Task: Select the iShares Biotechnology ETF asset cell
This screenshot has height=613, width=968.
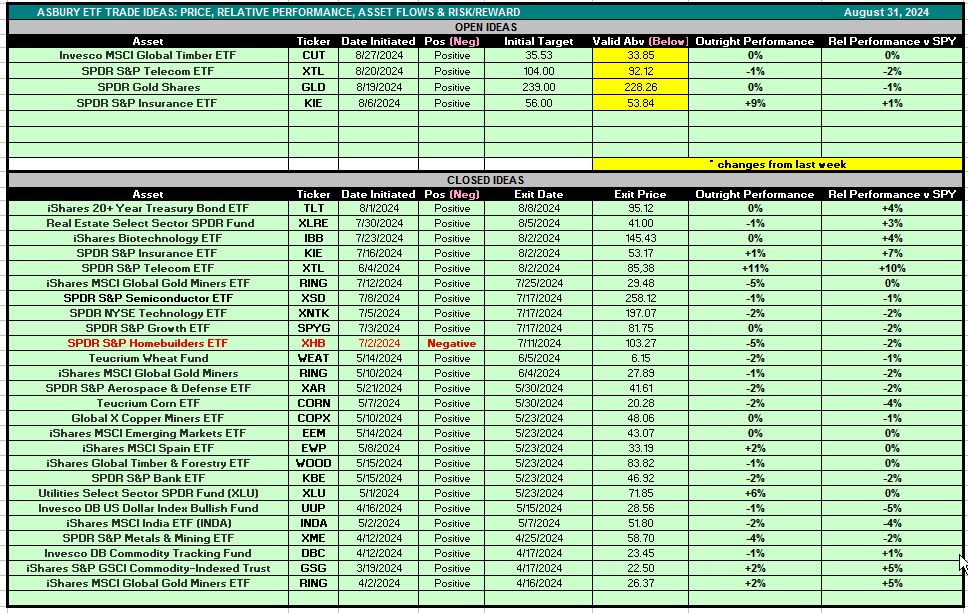Action: coord(148,238)
